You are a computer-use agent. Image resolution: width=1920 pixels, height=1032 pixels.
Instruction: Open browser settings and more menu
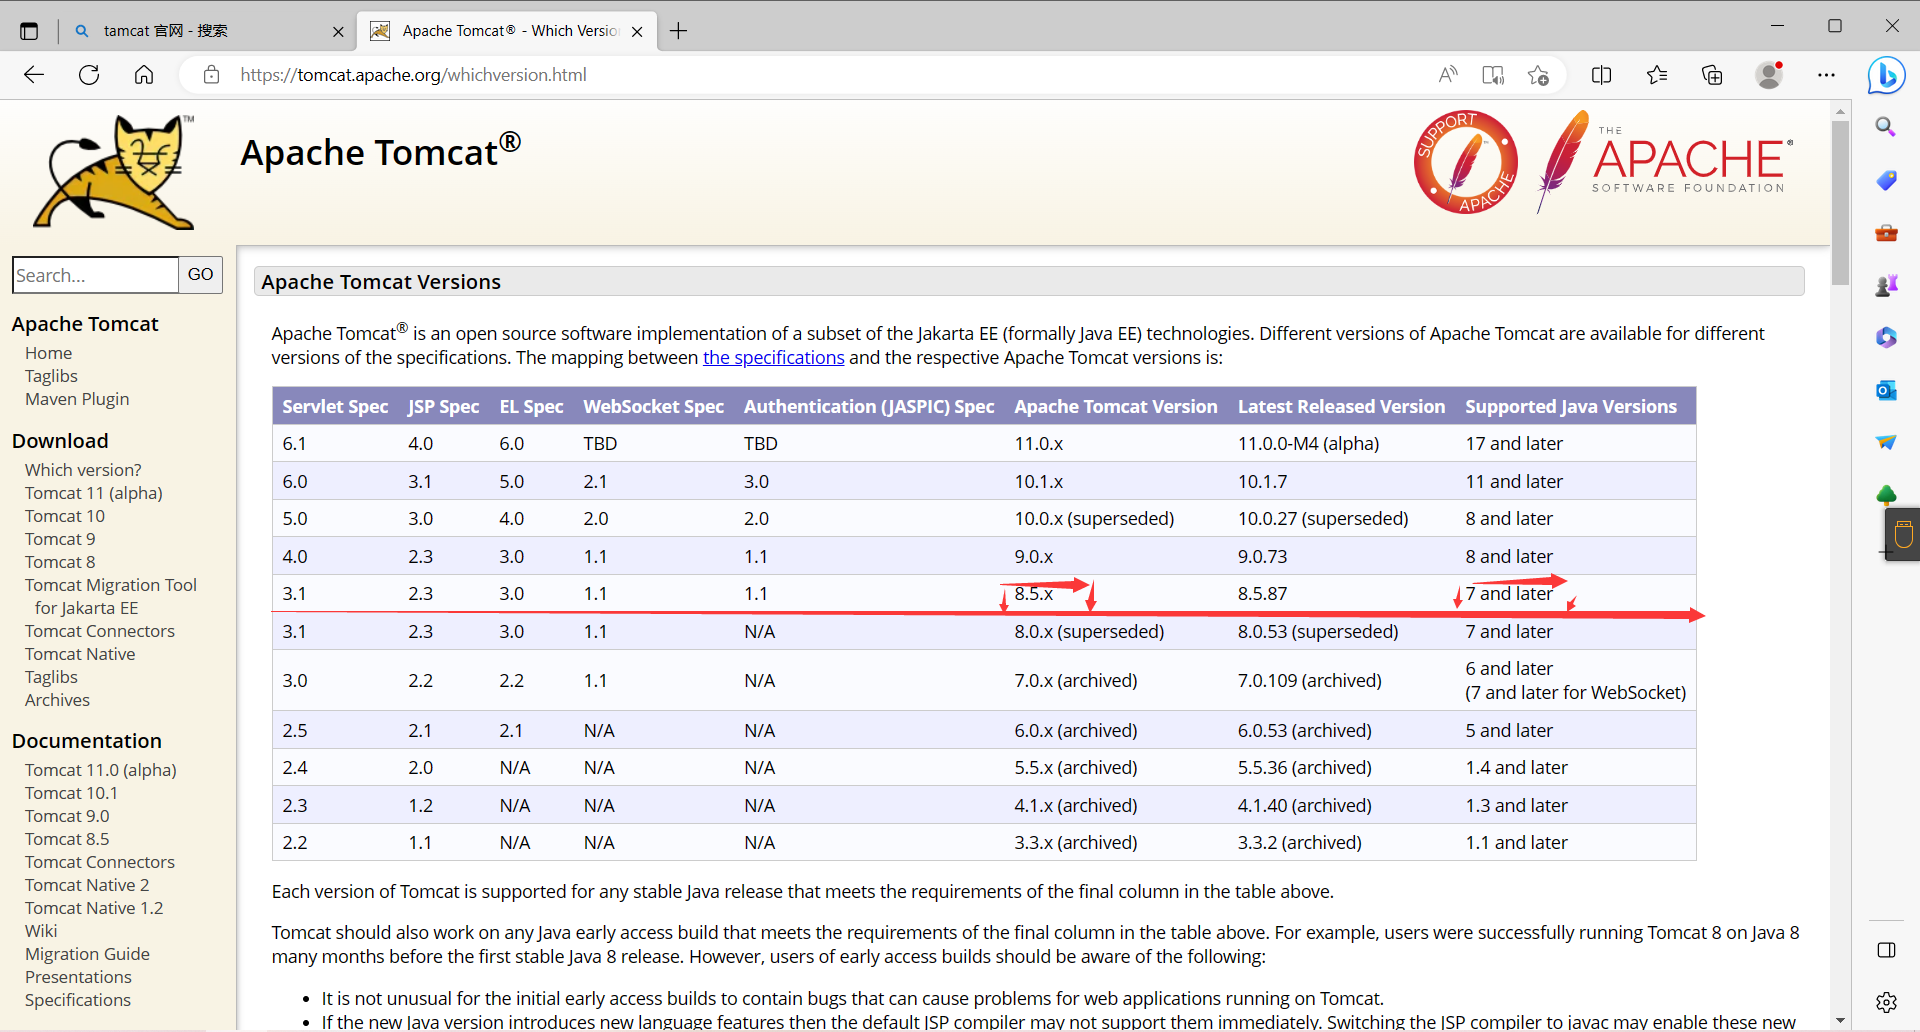1826,75
